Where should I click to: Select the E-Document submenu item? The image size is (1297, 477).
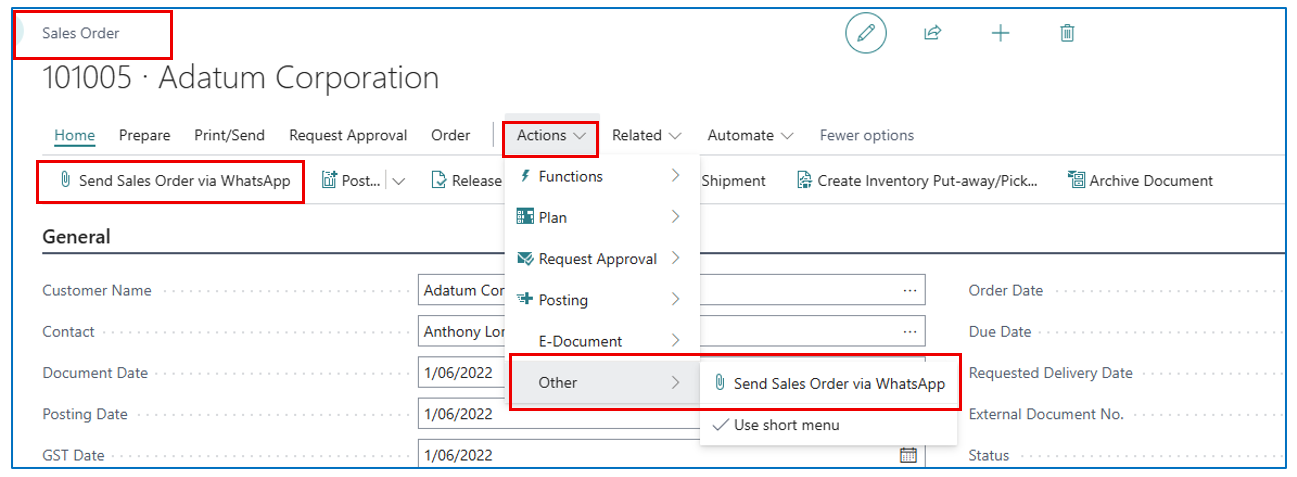point(598,341)
